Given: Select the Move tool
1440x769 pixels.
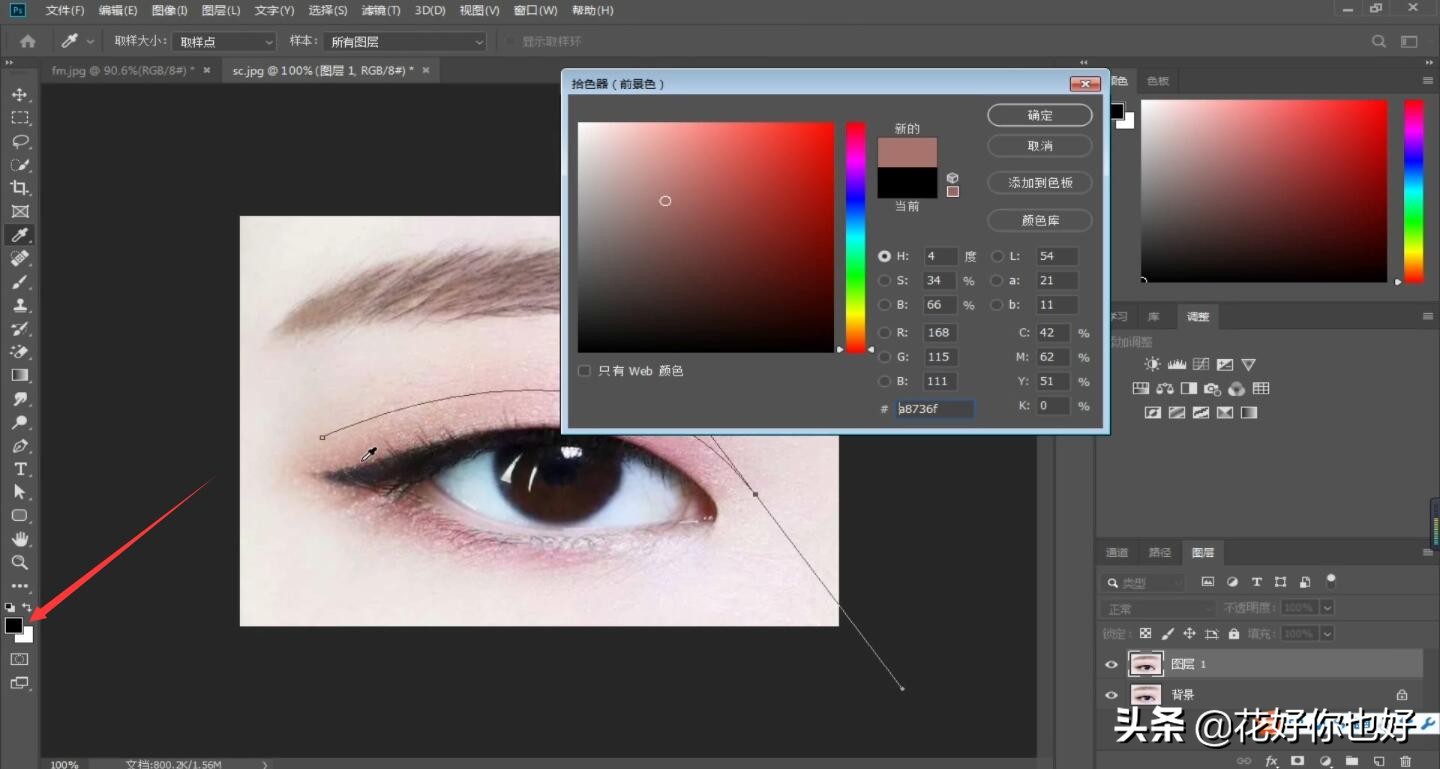Looking at the screenshot, I should coord(19,94).
